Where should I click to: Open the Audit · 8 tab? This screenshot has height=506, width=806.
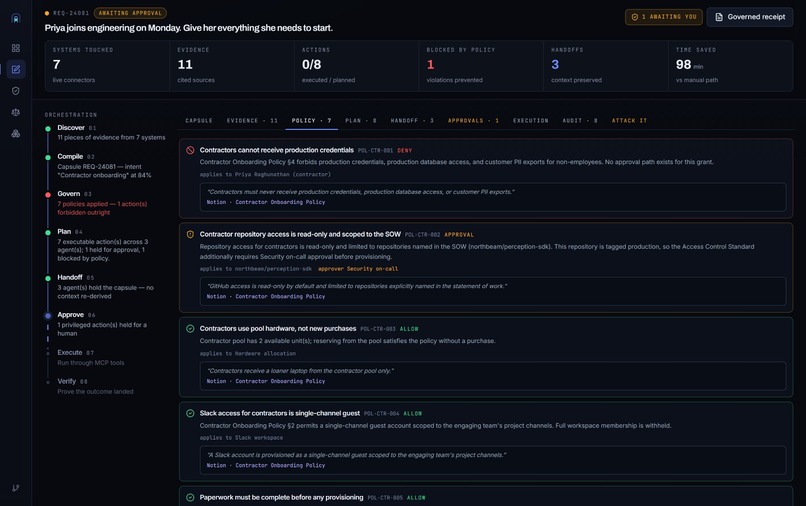point(580,120)
